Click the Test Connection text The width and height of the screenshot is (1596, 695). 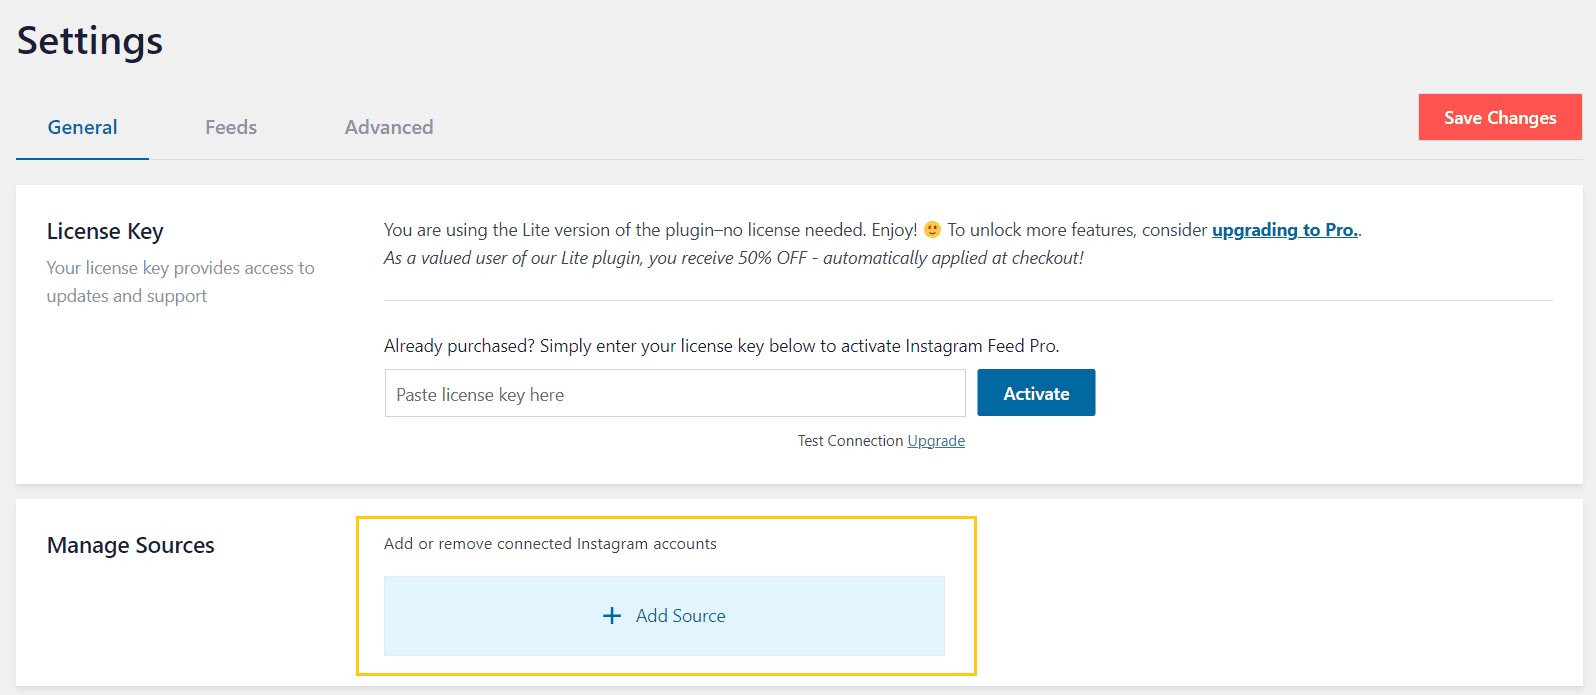850,441
